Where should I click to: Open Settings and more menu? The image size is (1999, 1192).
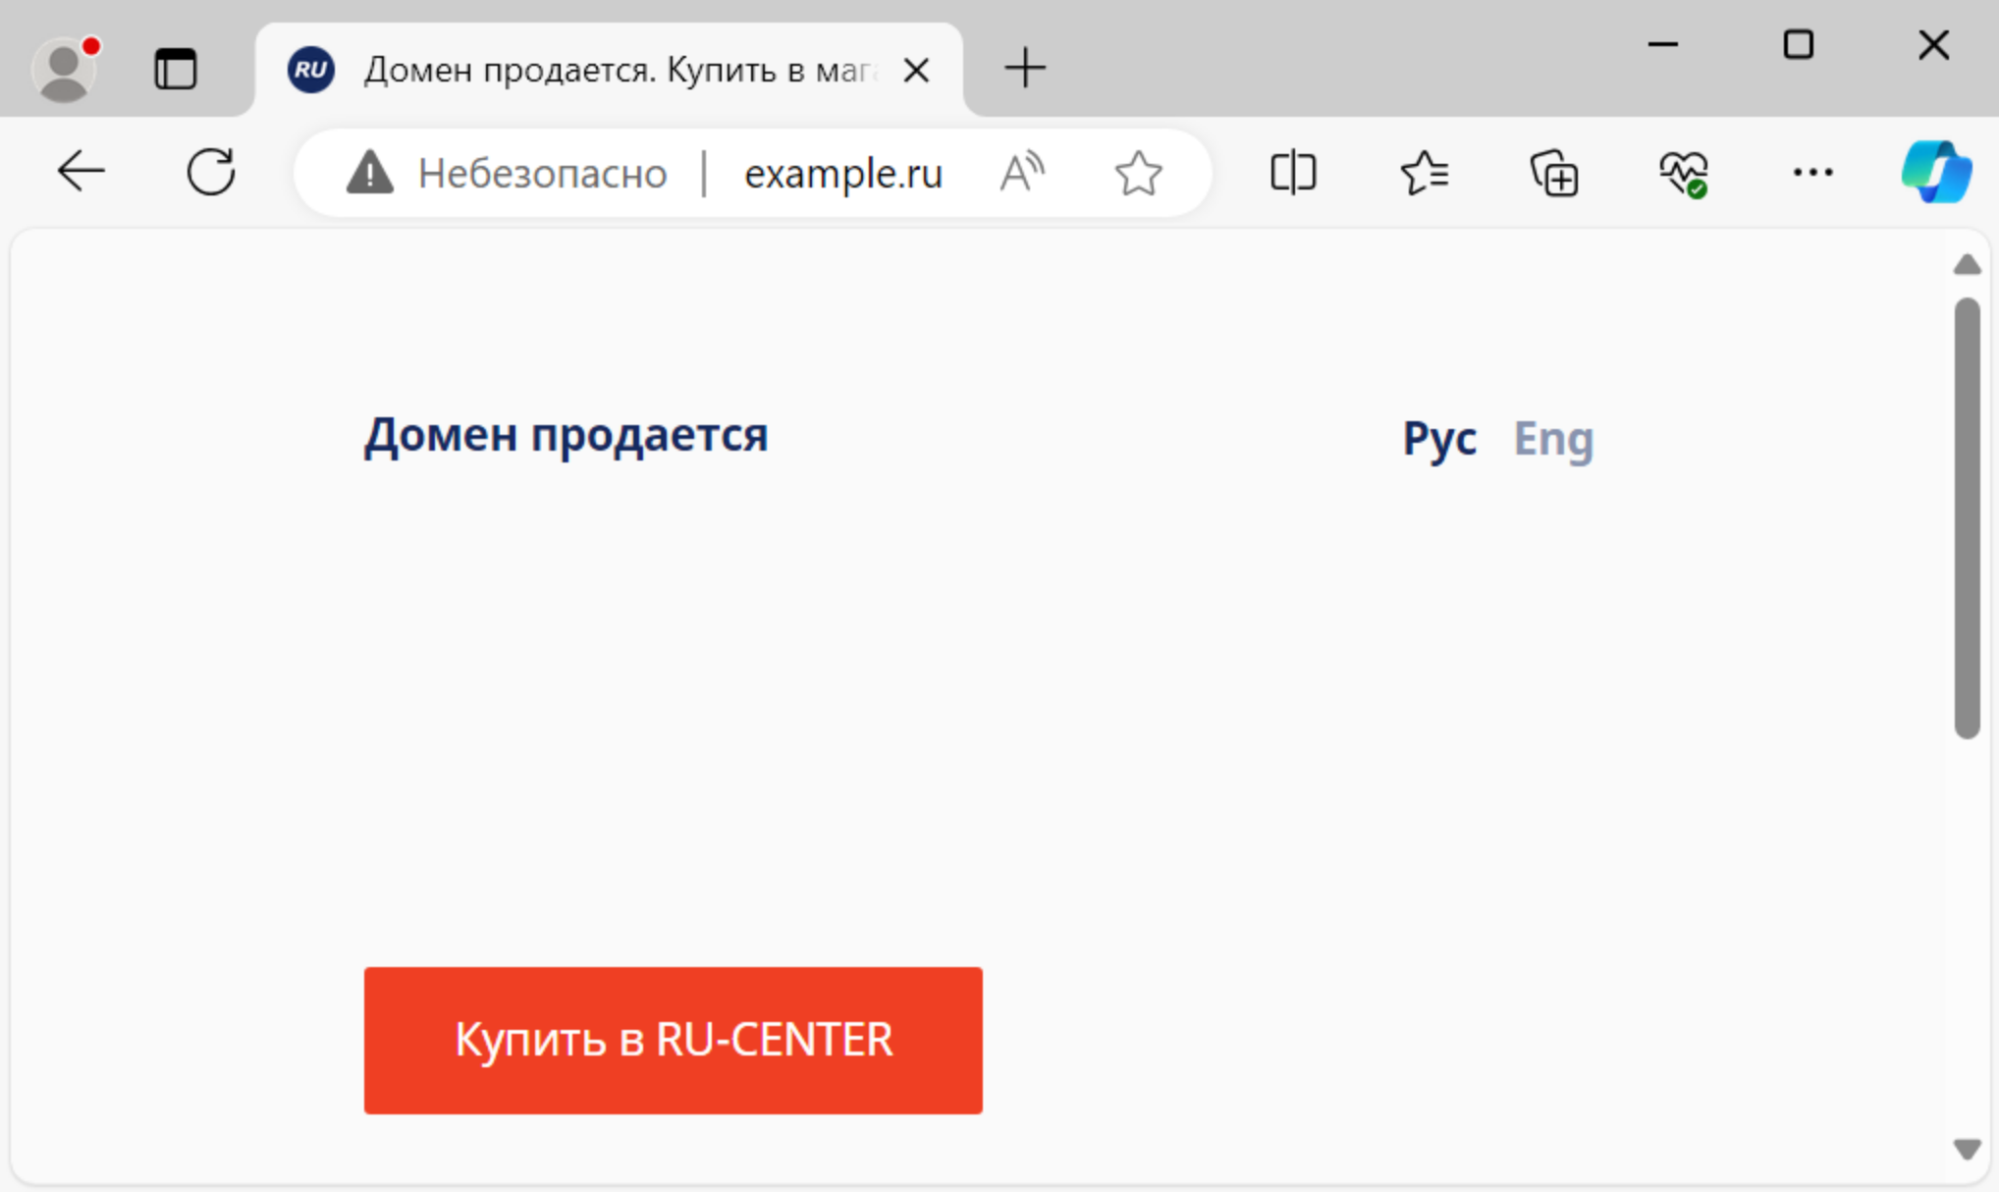tap(1812, 172)
